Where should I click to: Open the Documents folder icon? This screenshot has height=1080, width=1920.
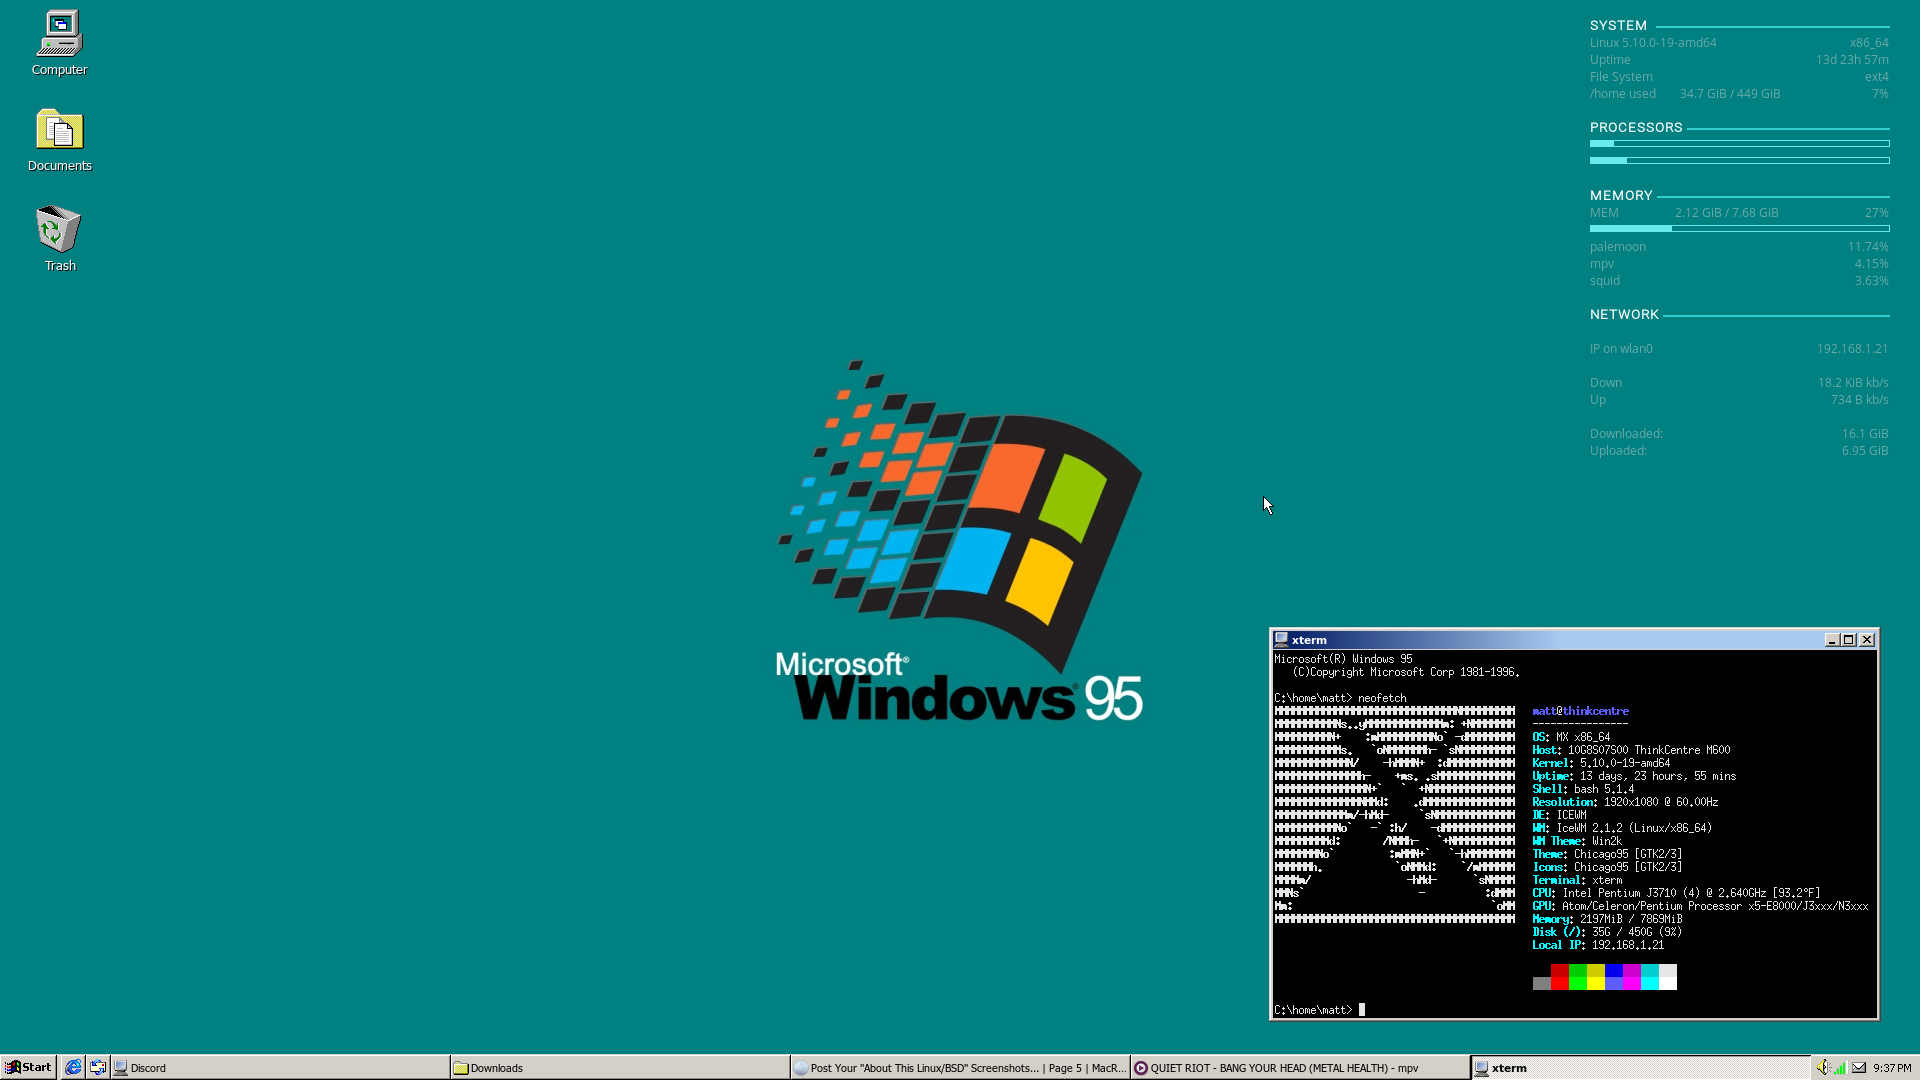point(60,140)
